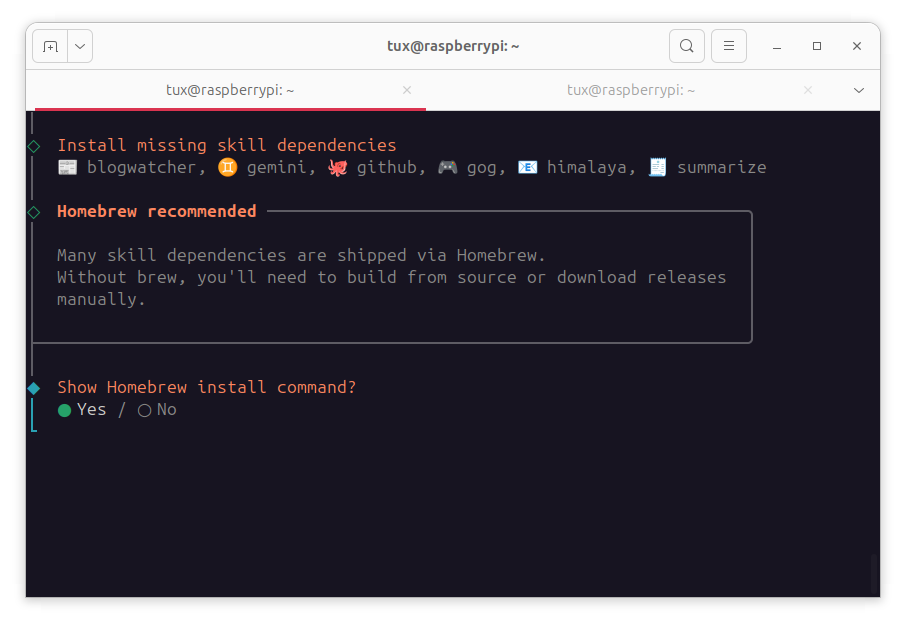
Task: Click the terminal scrollbar on the right edge
Action: [874, 573]
